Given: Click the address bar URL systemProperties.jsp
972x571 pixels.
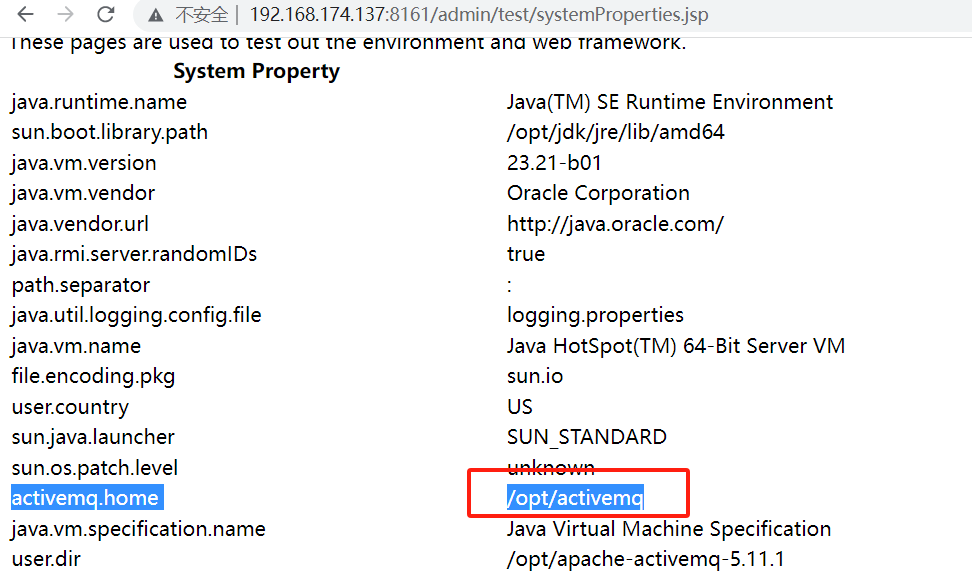Looking at the screenshot, I should 479,14.
